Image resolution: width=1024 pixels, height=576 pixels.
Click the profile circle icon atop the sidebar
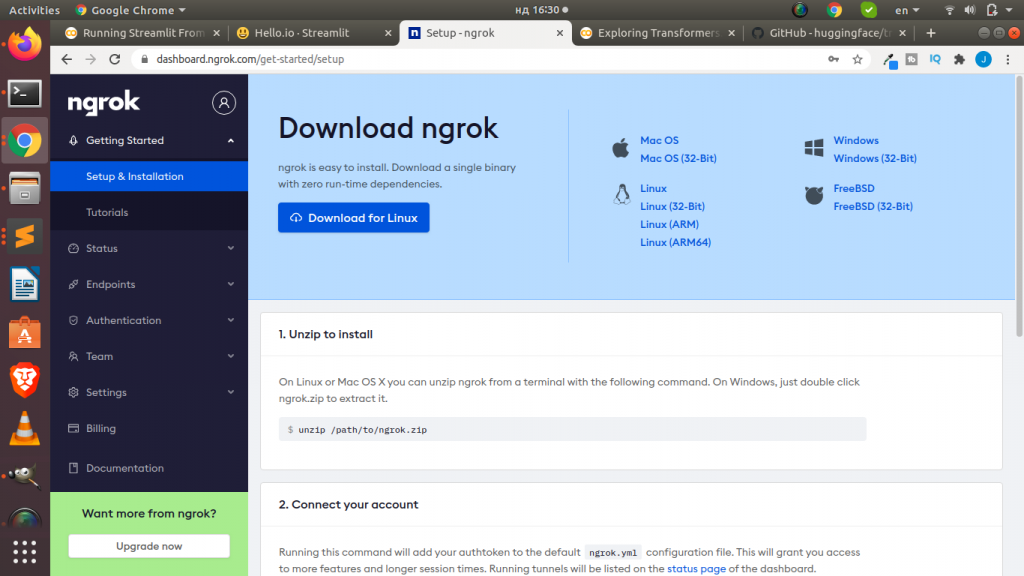[224, 103]
